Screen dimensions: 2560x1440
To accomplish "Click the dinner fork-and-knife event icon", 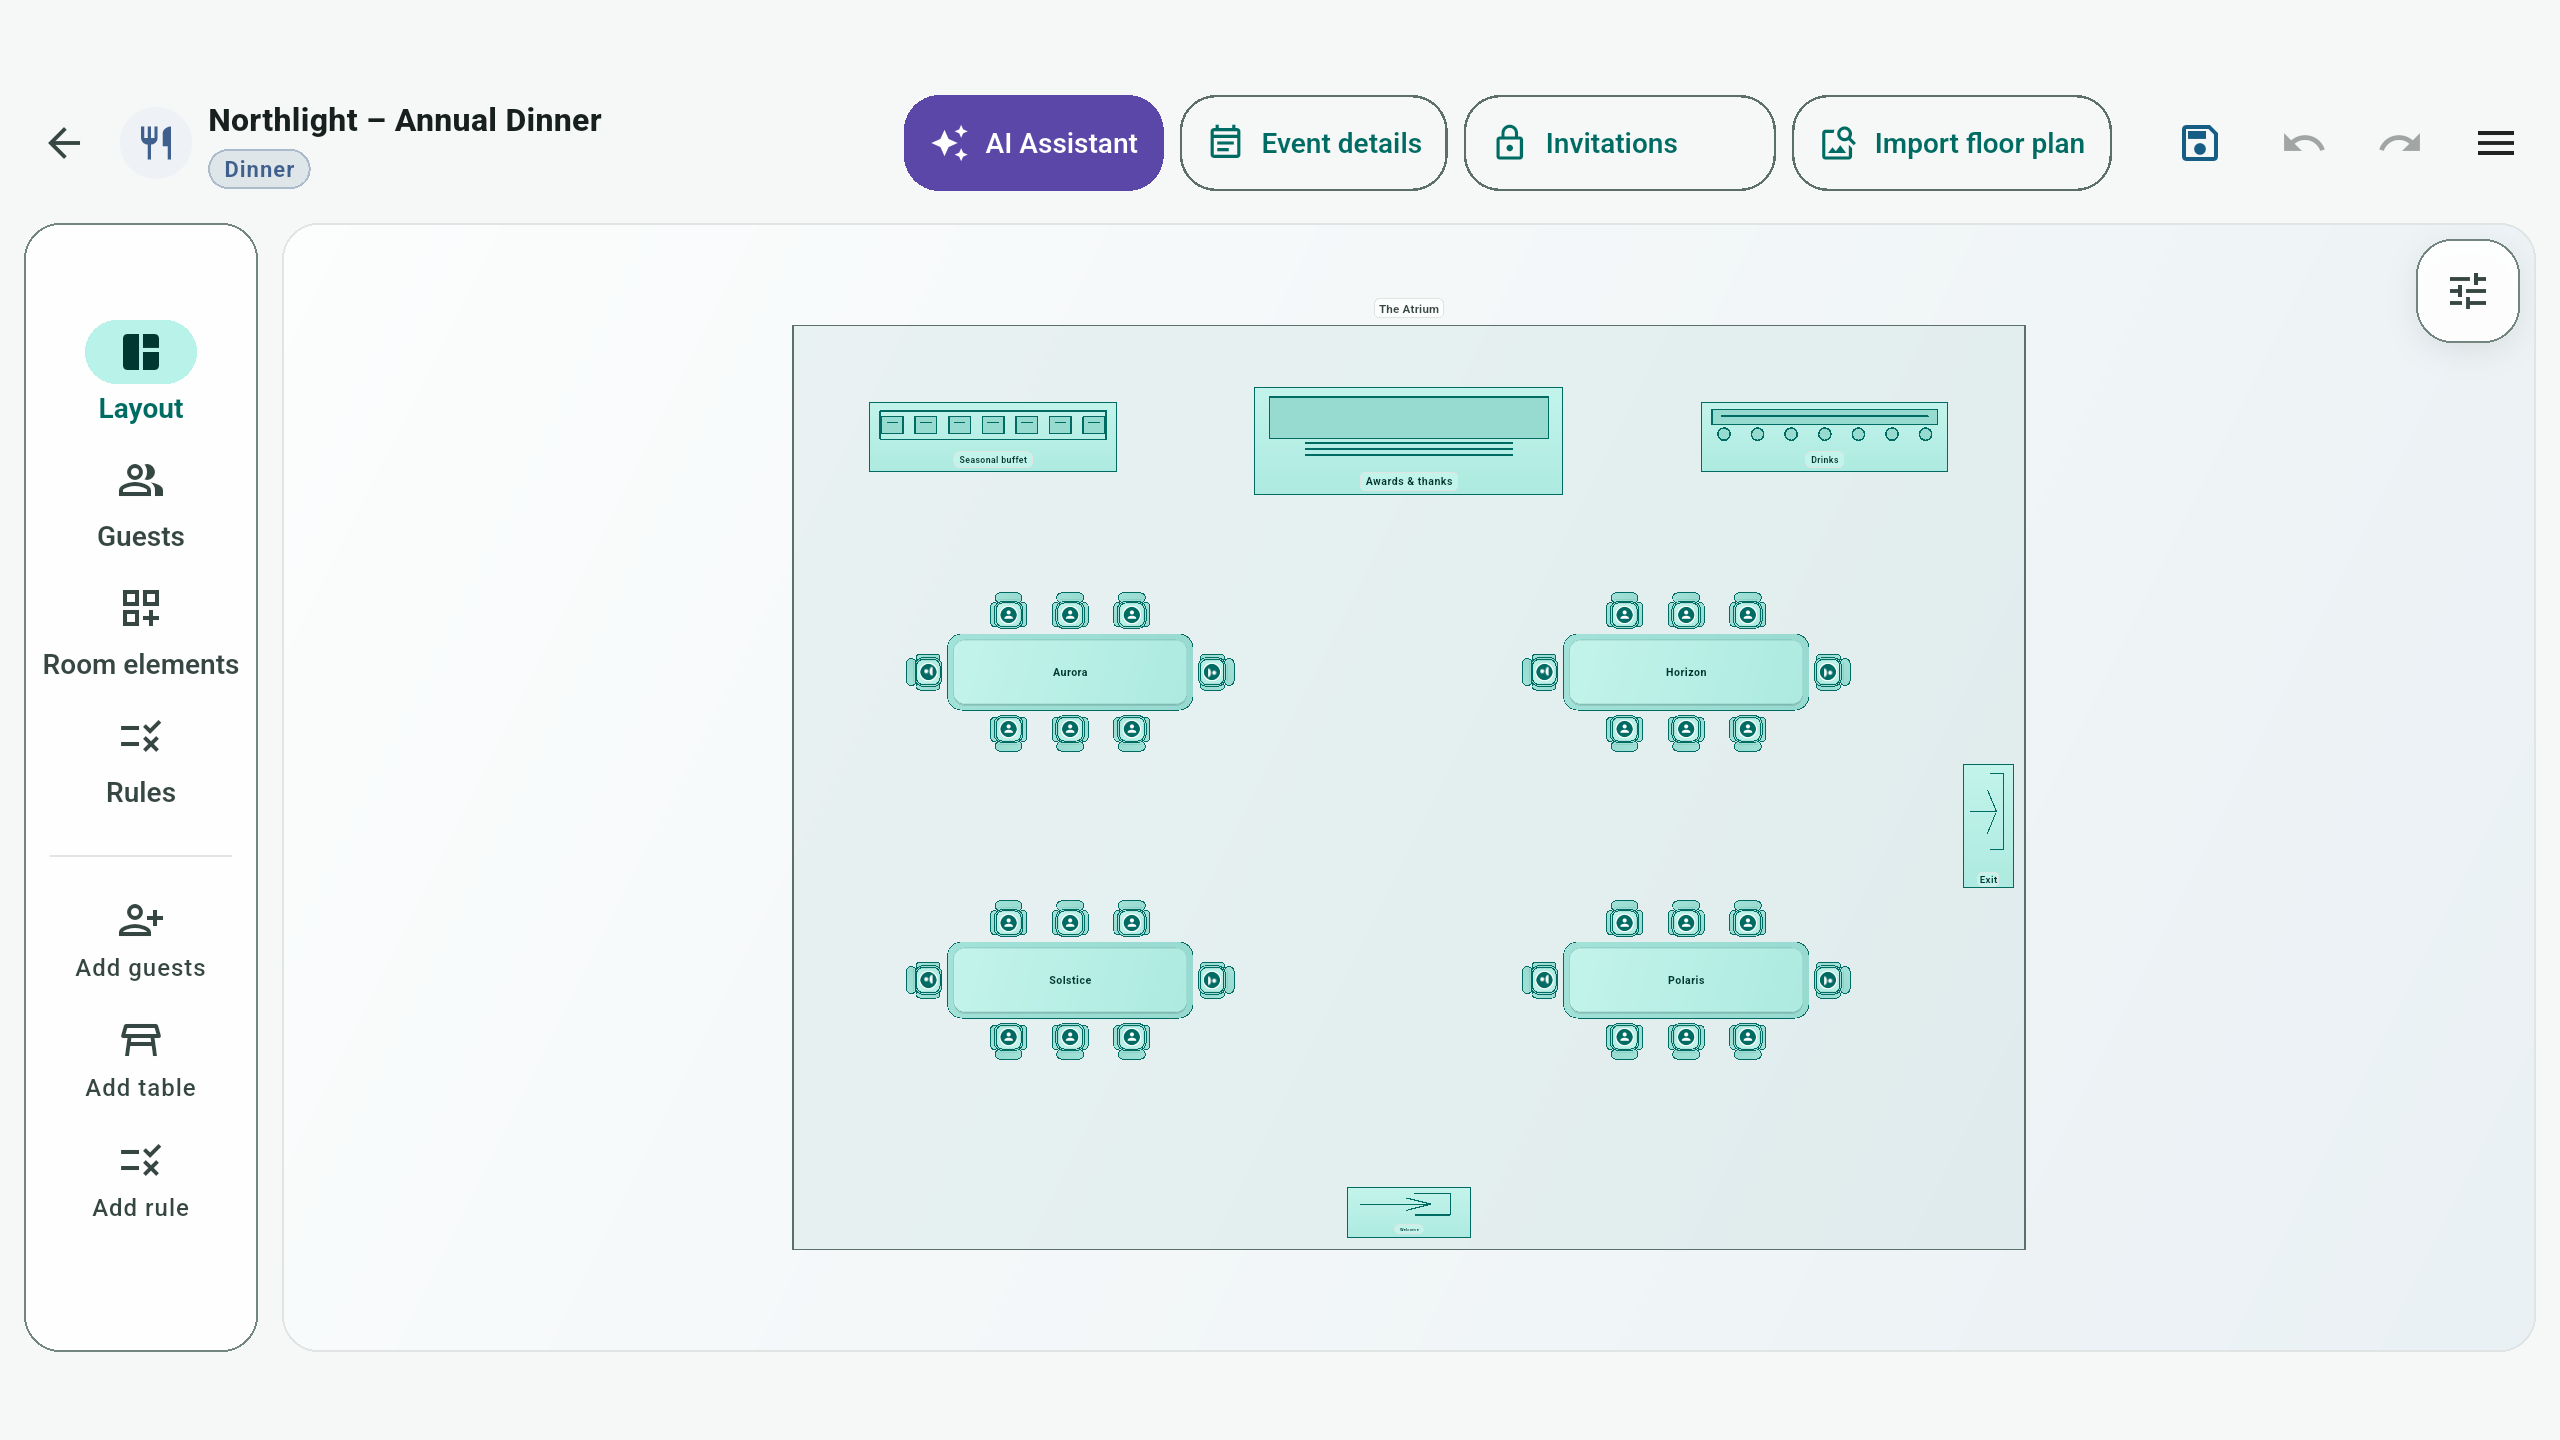I will coord(156,143).
